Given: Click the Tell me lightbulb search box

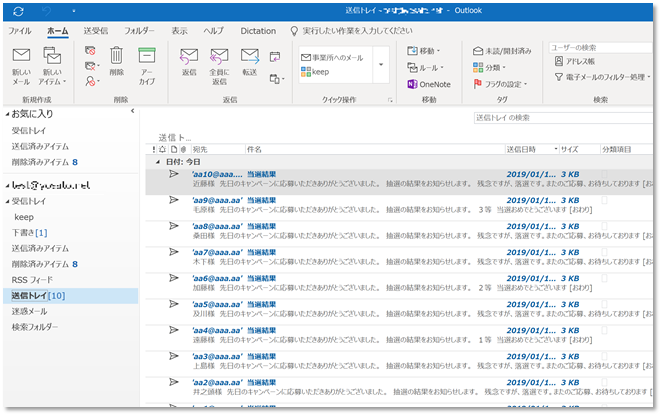Looking at the screenshot, I should coord(351,31).
